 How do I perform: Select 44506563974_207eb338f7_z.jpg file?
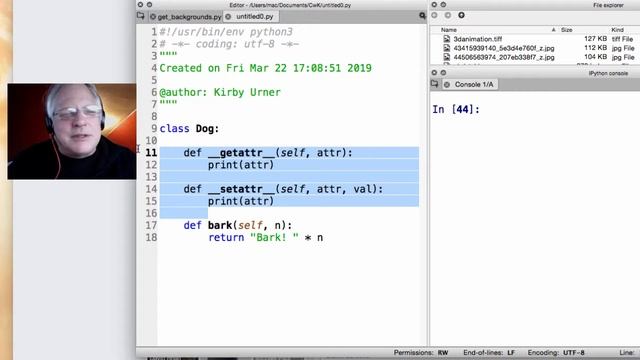click(504, 57)
